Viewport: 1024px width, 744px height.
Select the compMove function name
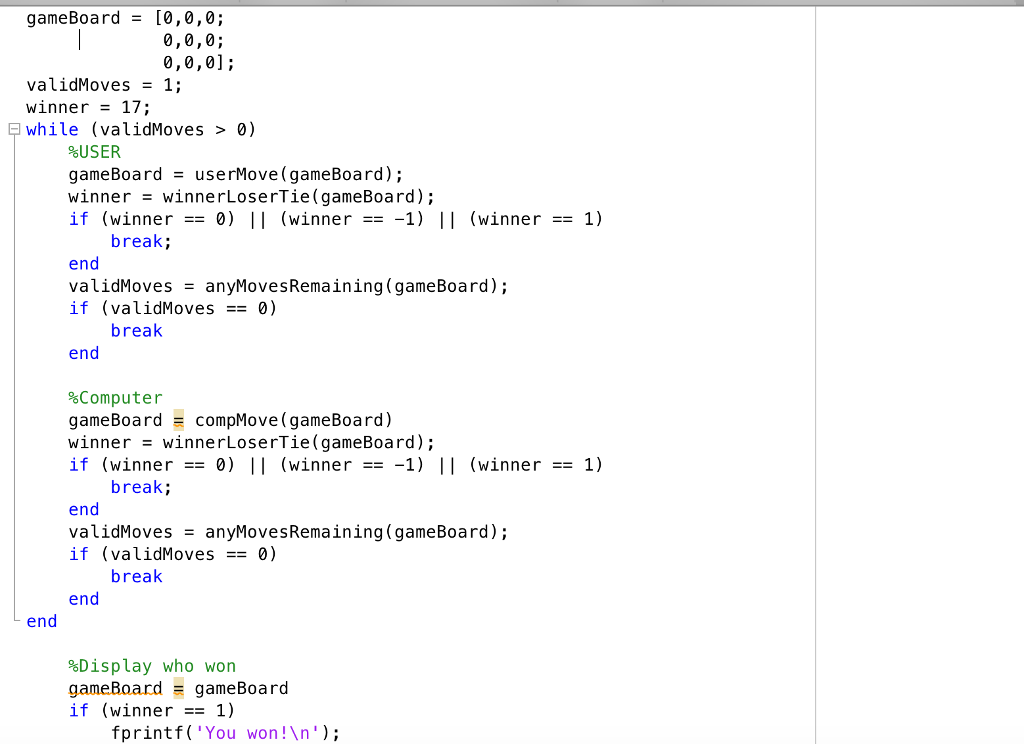pyautogui.click(x=234, y=420)
